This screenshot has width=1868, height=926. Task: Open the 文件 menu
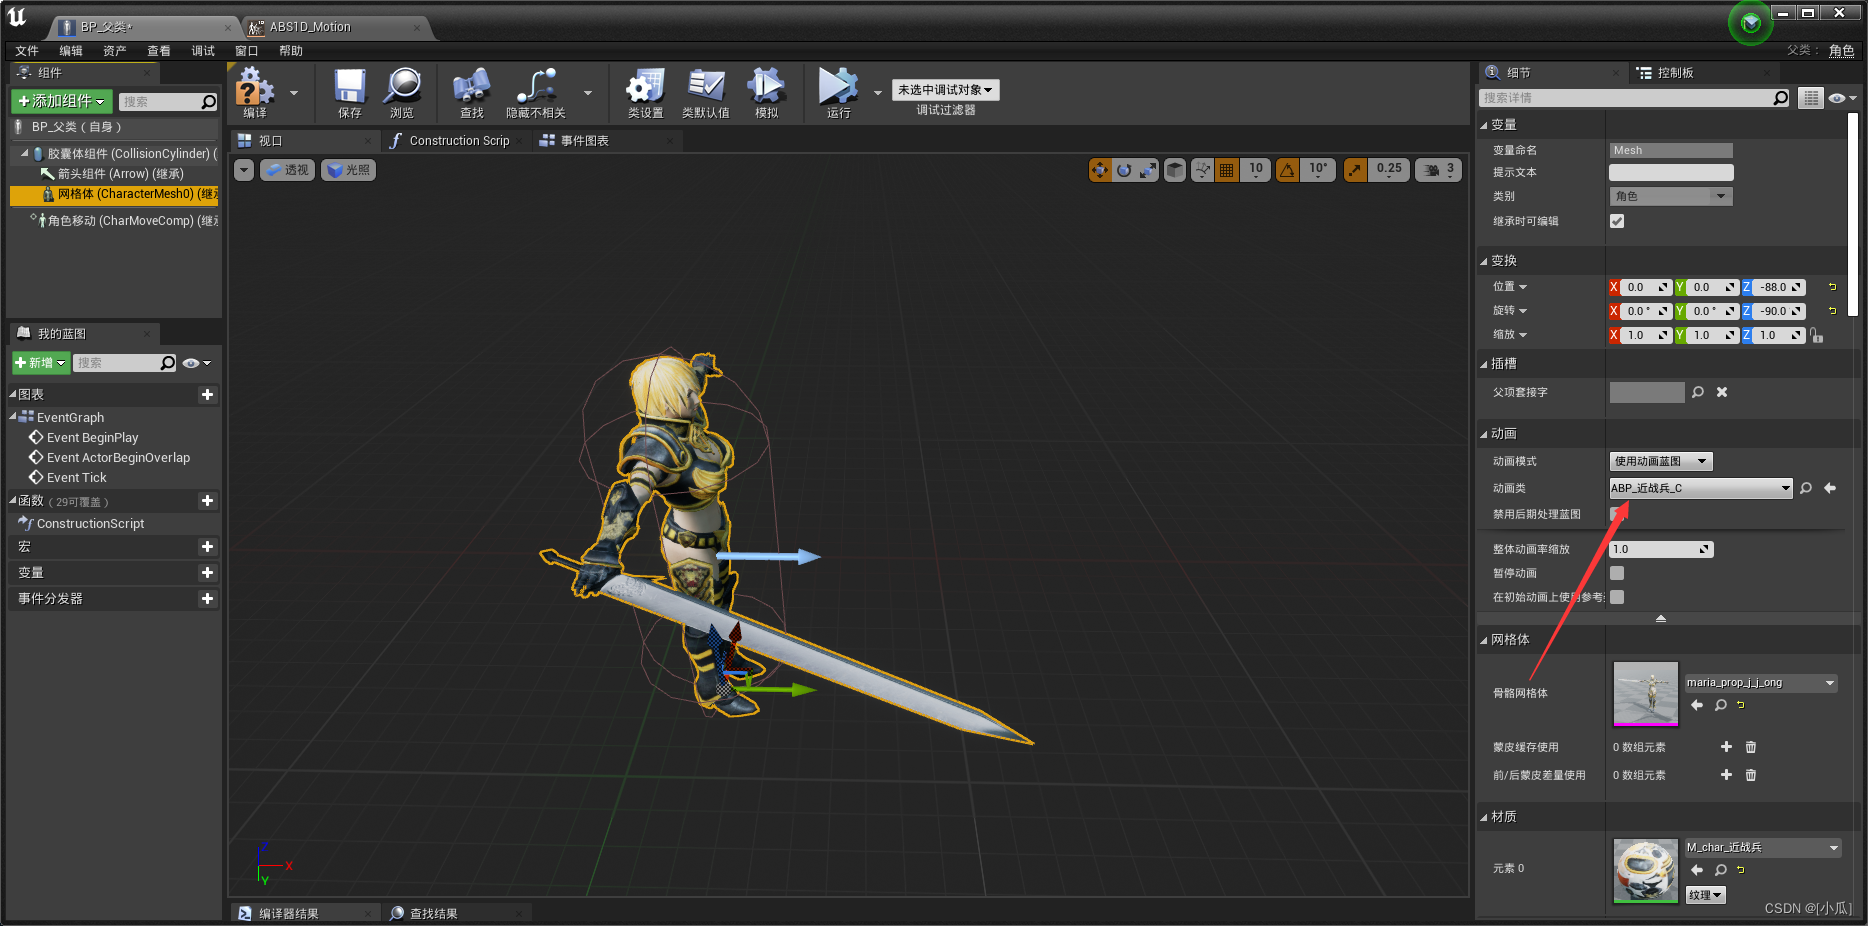(27, 51)
